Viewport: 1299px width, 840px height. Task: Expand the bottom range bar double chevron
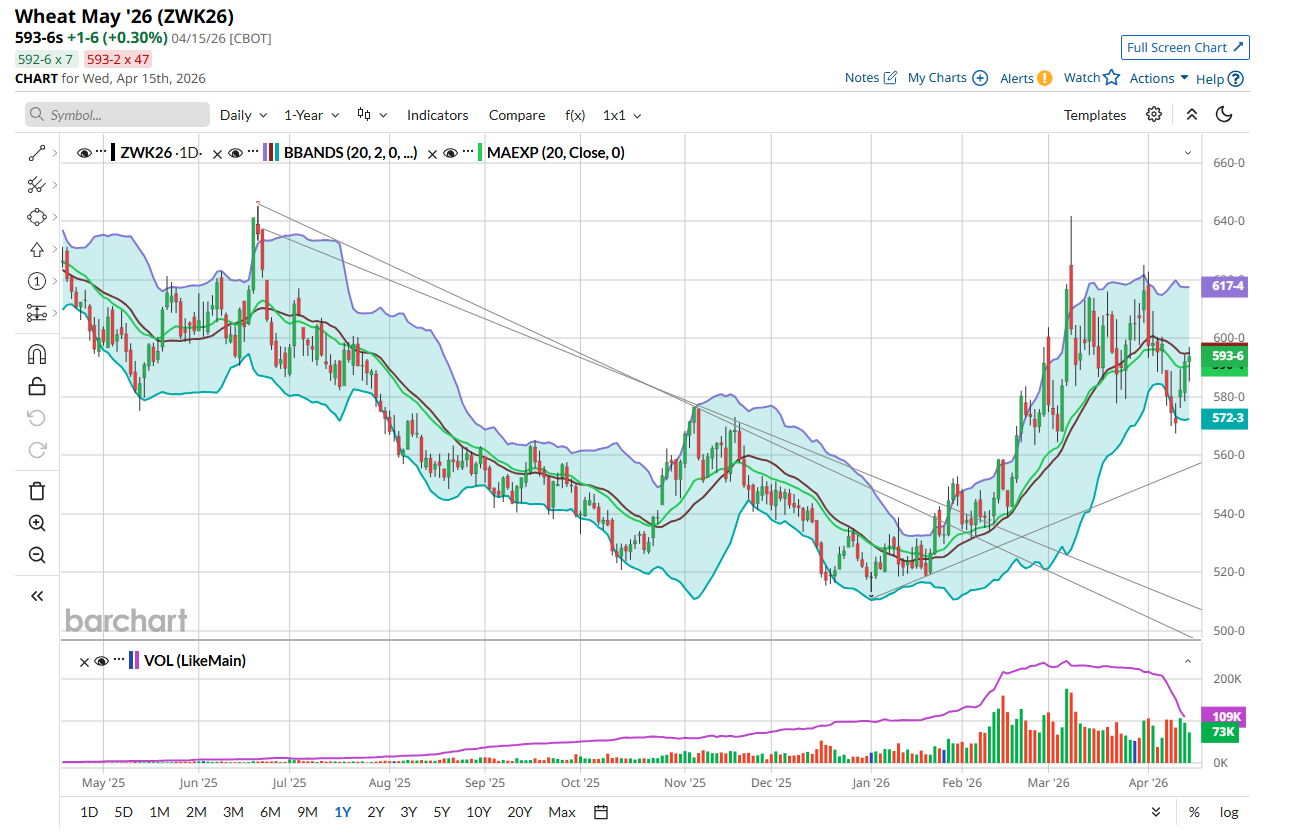[x=1157, y=812]
